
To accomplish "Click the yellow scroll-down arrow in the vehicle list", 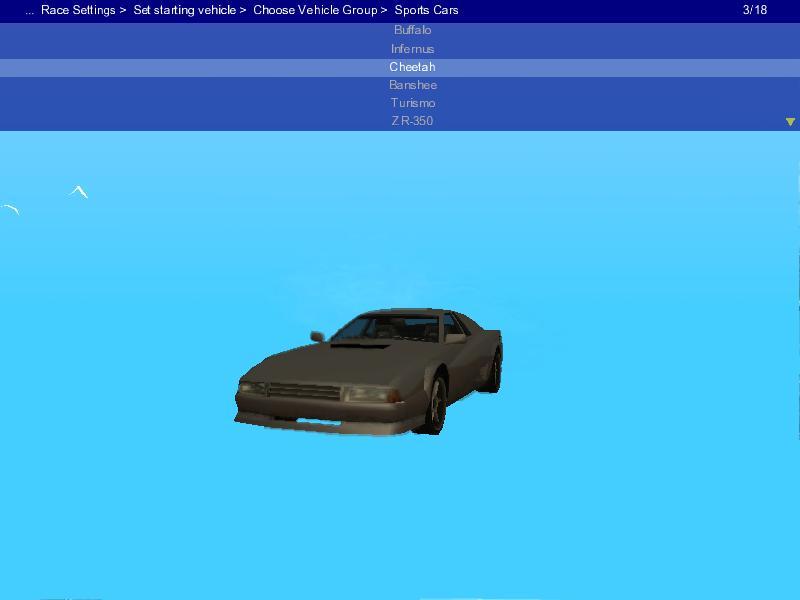I will pos(790,122).
